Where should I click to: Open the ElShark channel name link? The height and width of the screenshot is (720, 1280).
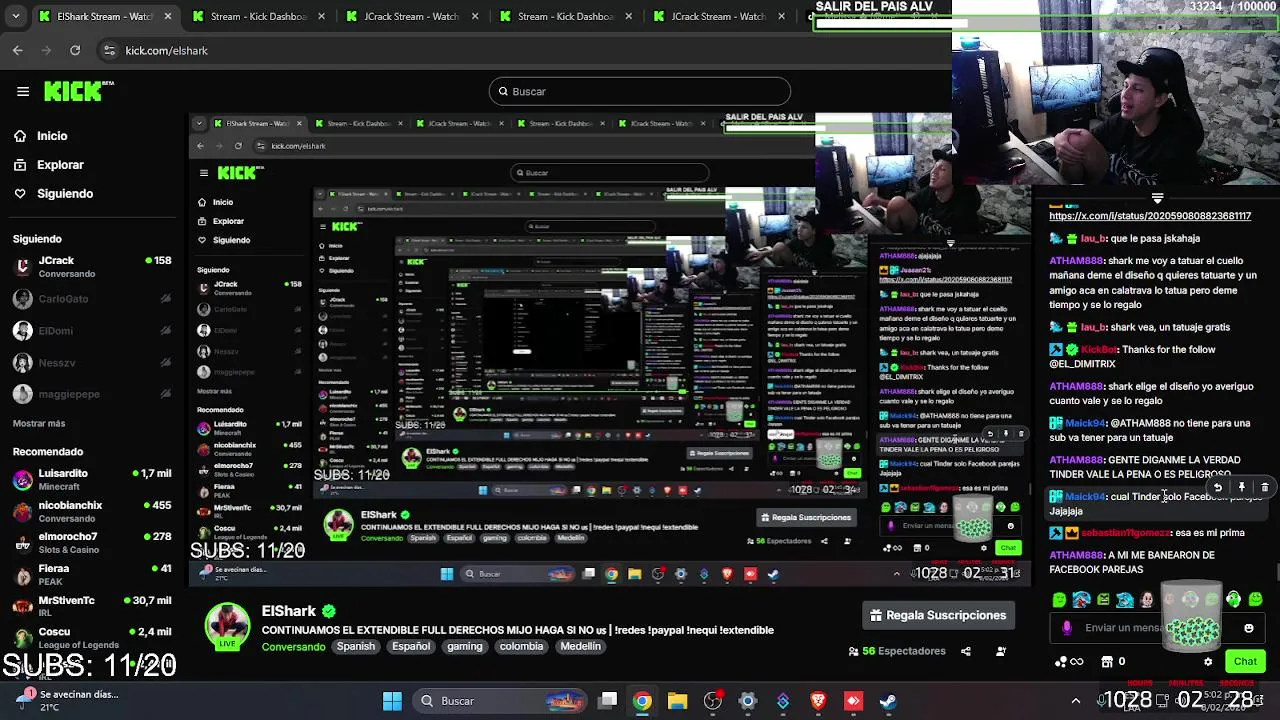point(289,611)
